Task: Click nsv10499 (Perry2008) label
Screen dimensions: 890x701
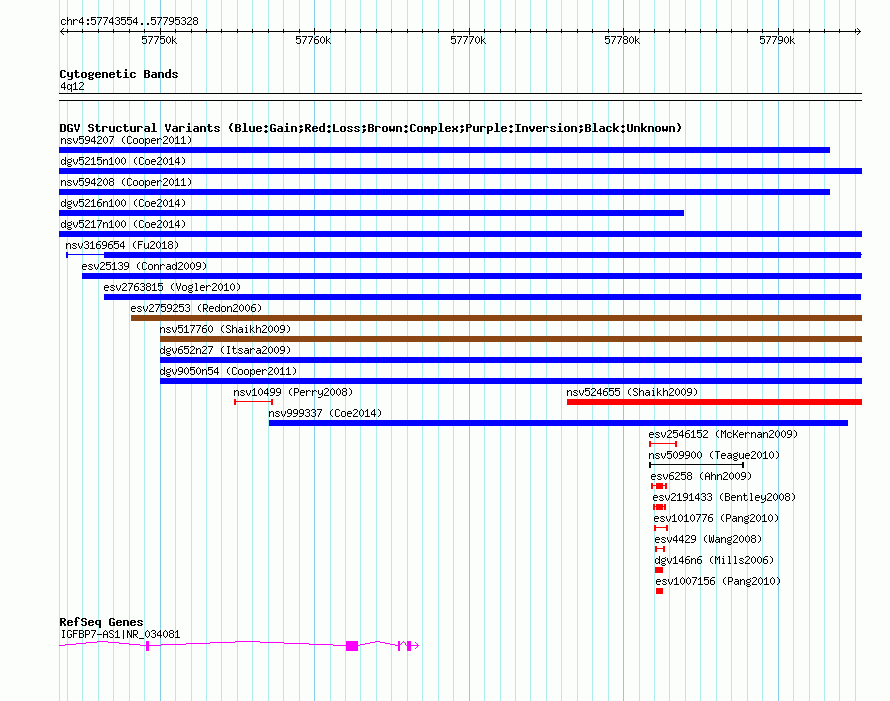Action: 293,392
